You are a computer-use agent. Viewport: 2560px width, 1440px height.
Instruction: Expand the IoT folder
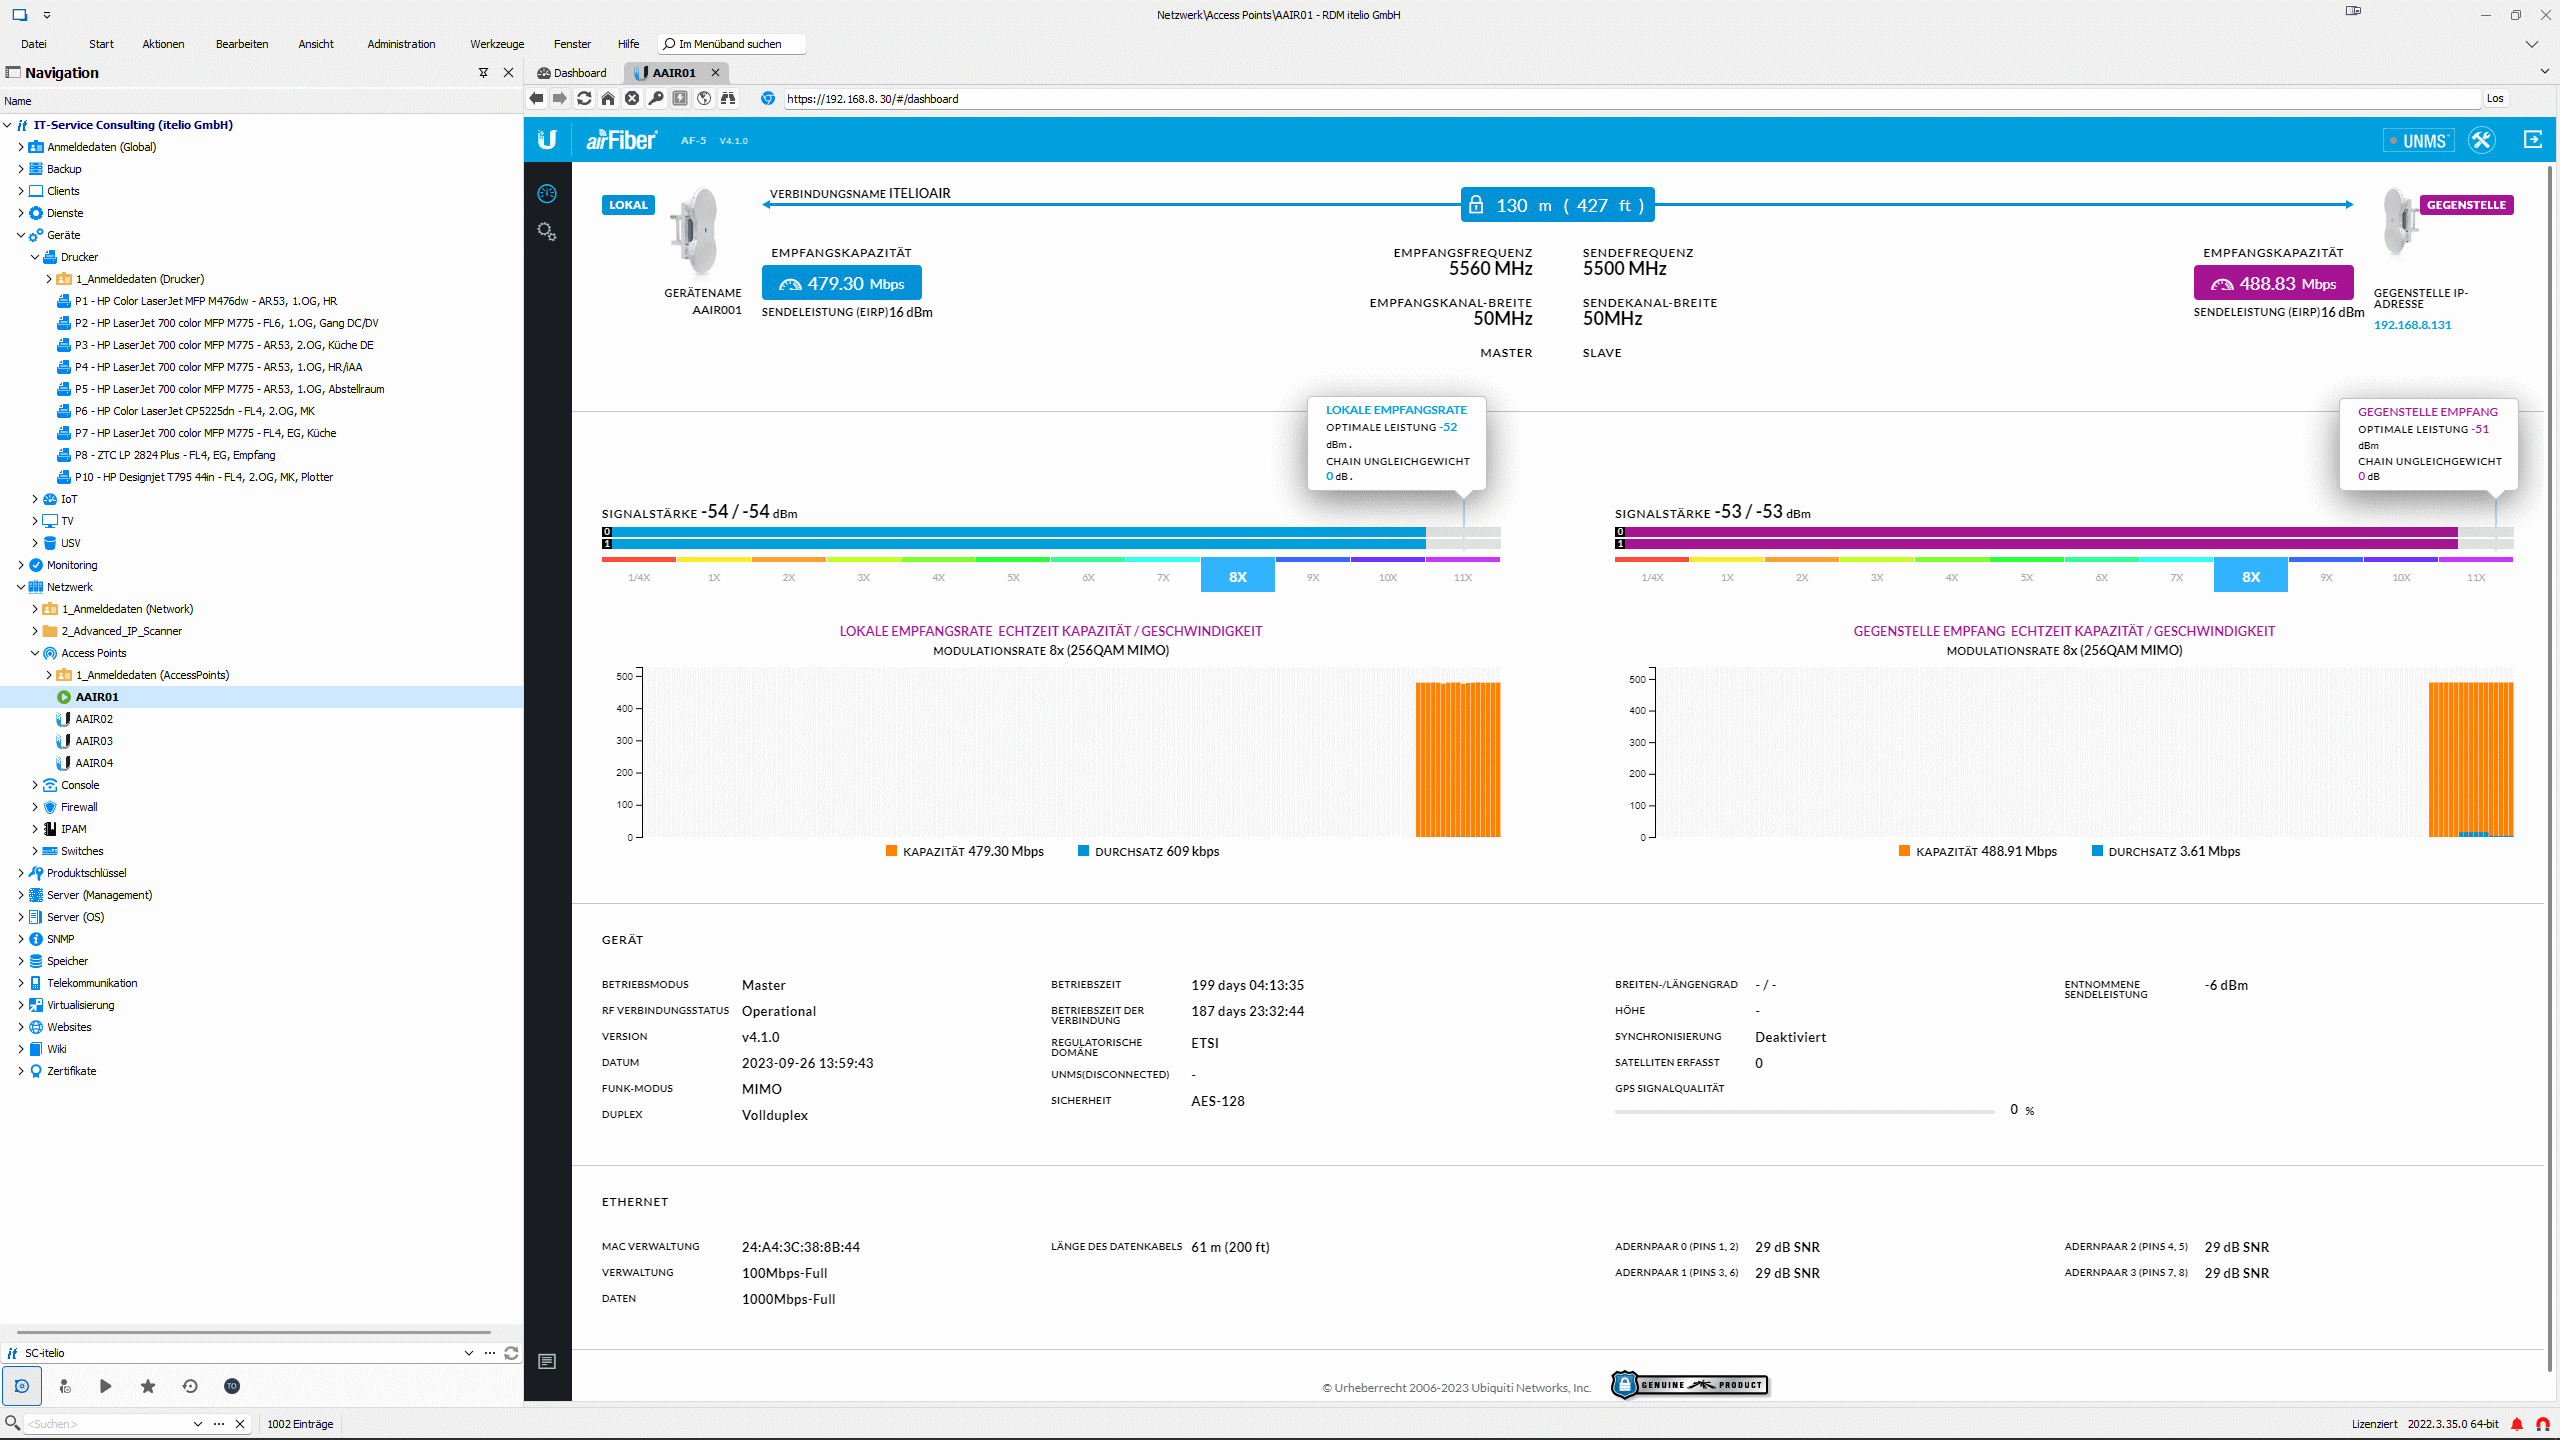[x=34, y=499]
